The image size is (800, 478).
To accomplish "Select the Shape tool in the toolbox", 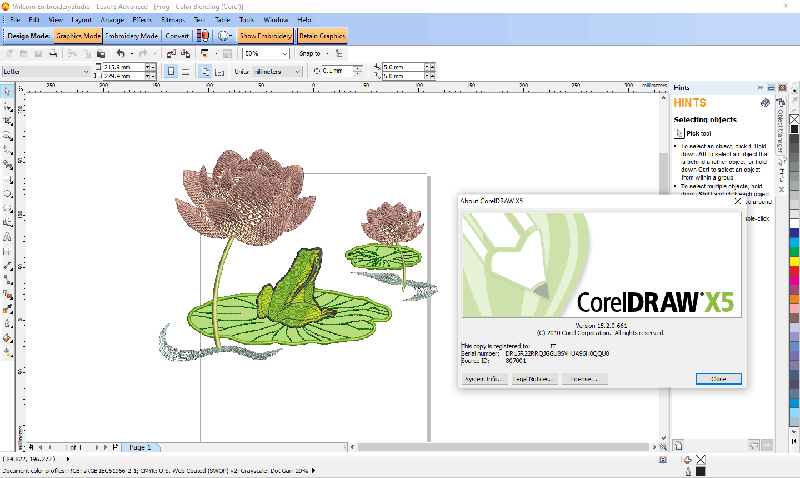I will pos(7,107).
